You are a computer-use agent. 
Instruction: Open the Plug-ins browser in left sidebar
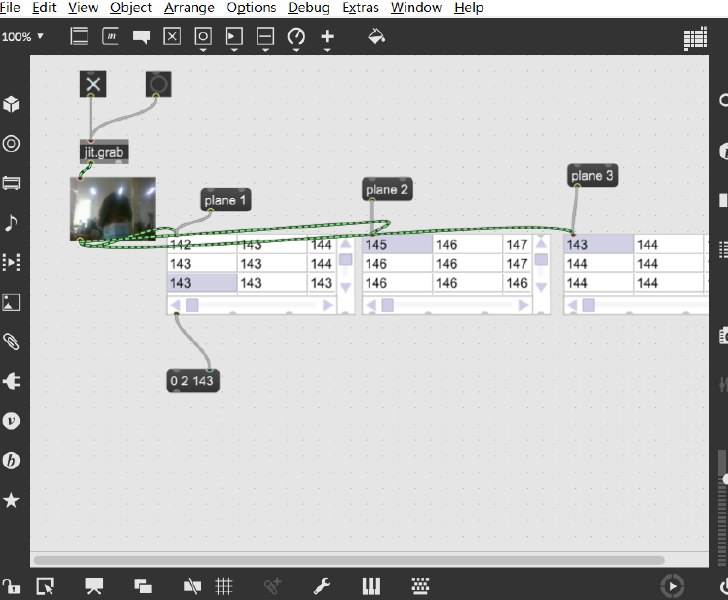[11, 381]
